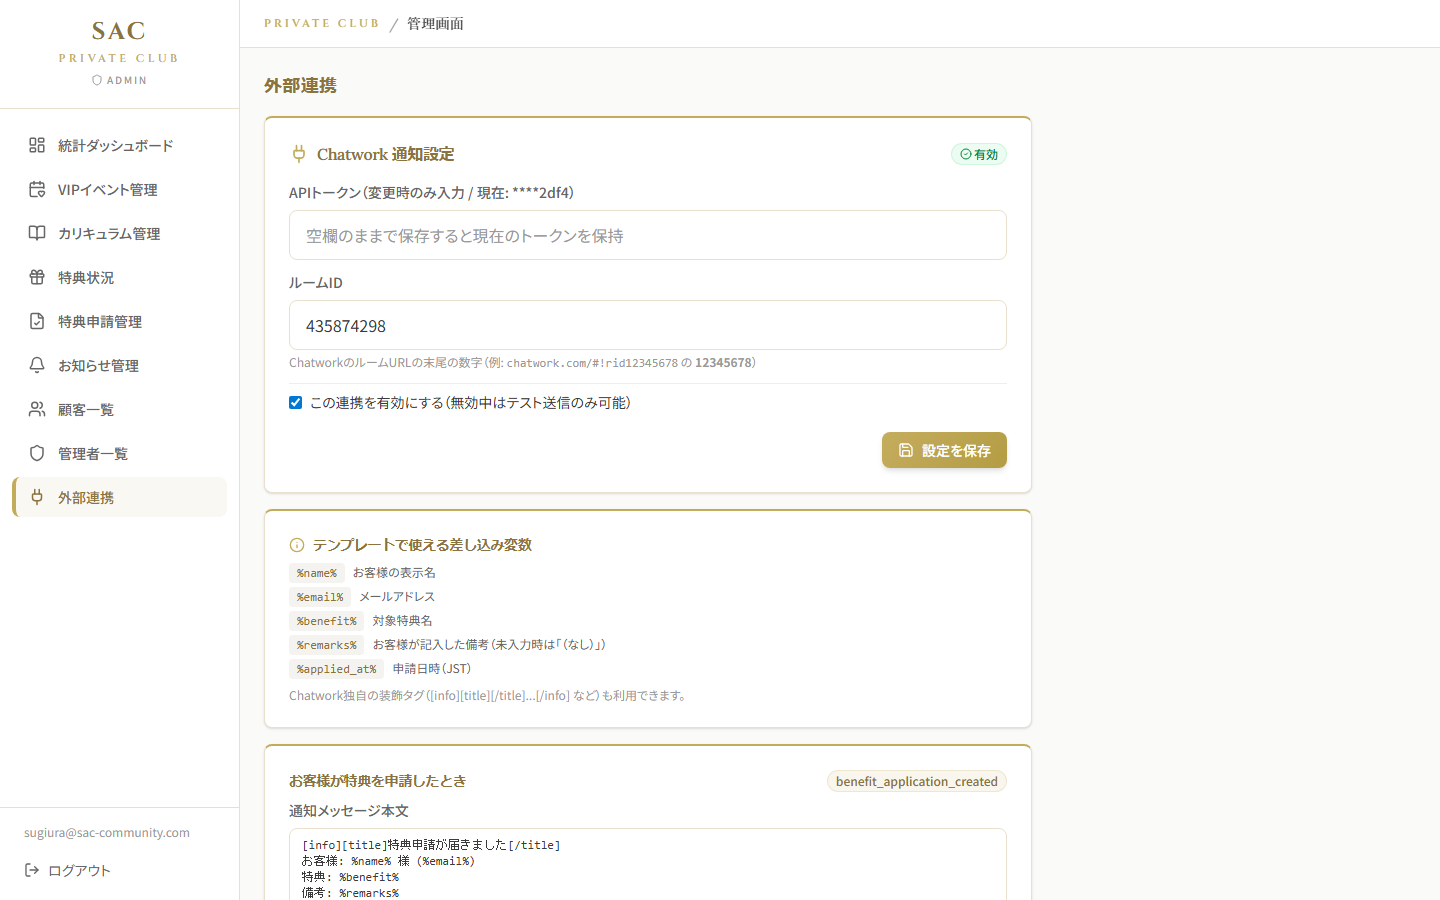Click the 外部連携 page heading
1440x900 pixels.
point(300,86)
